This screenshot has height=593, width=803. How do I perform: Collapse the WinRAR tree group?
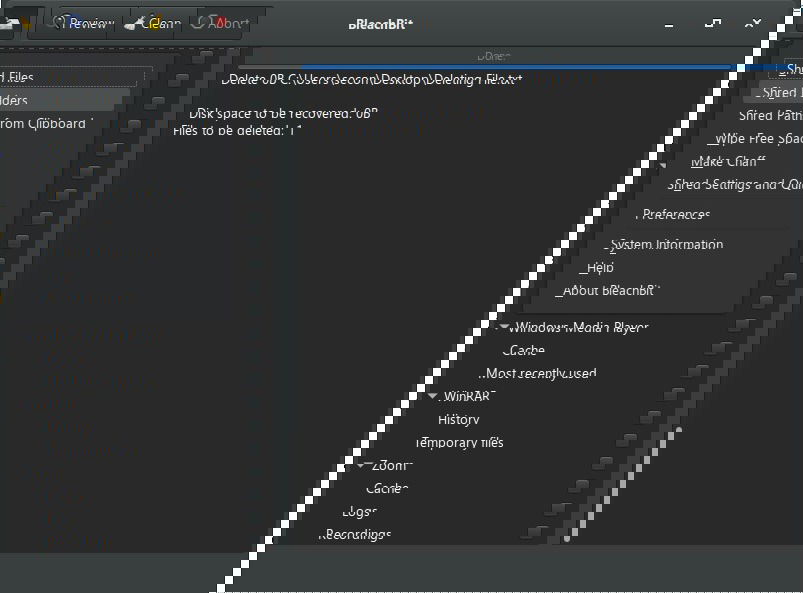tap(433, 396)
